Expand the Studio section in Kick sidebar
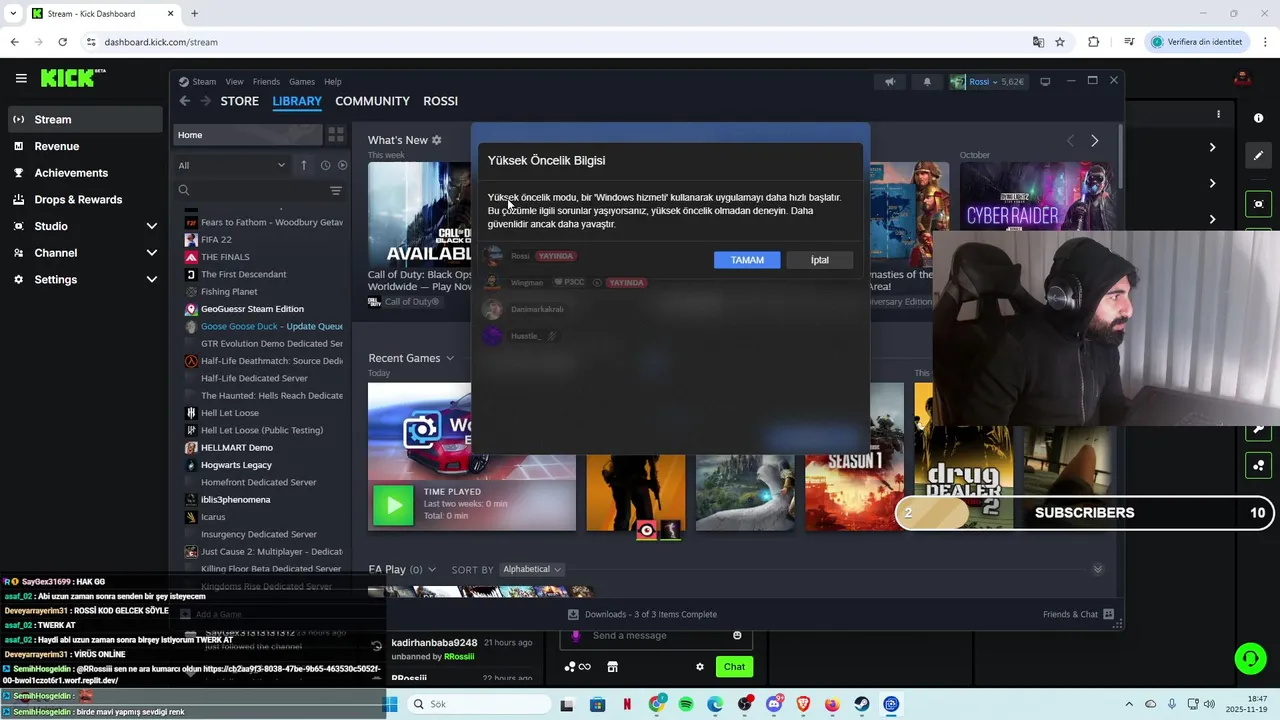 click(152, 226)
